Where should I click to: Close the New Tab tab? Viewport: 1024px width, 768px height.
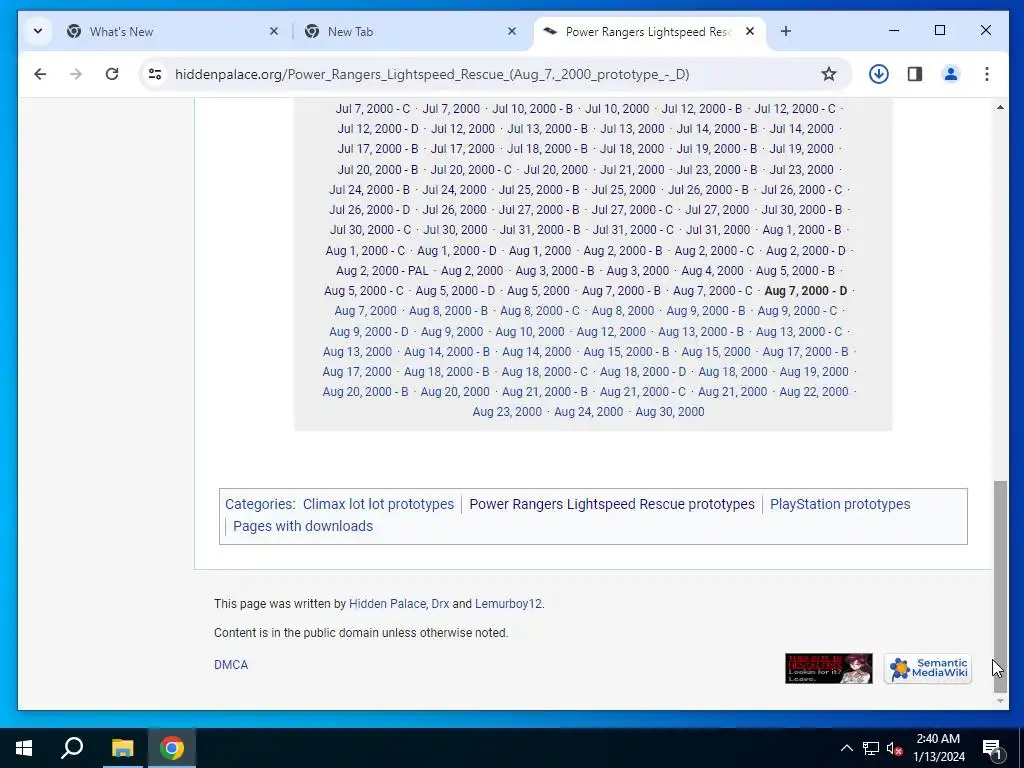coord(512,31)
